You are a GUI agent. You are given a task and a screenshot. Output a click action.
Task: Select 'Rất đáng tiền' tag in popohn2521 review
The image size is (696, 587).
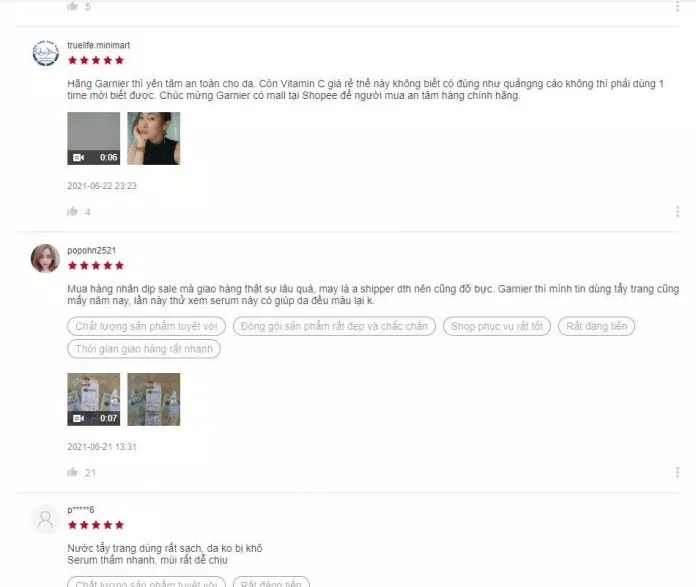tap(597, 326)
